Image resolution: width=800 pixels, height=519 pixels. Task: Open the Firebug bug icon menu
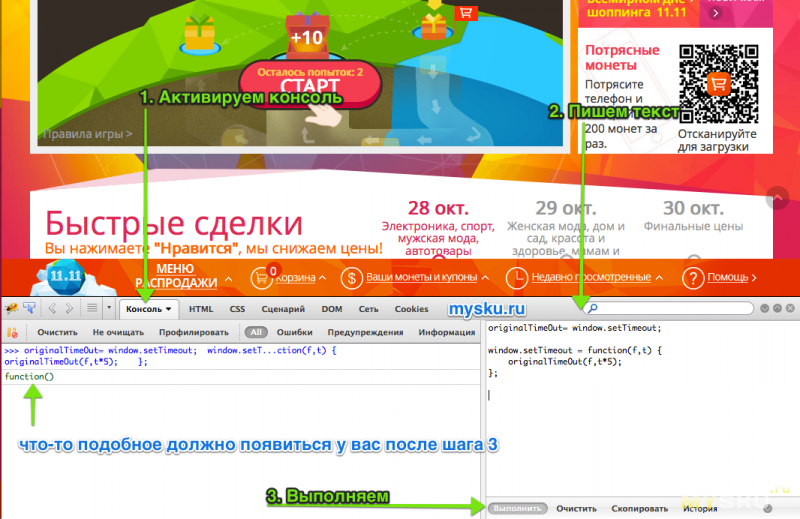click(11, 308)
